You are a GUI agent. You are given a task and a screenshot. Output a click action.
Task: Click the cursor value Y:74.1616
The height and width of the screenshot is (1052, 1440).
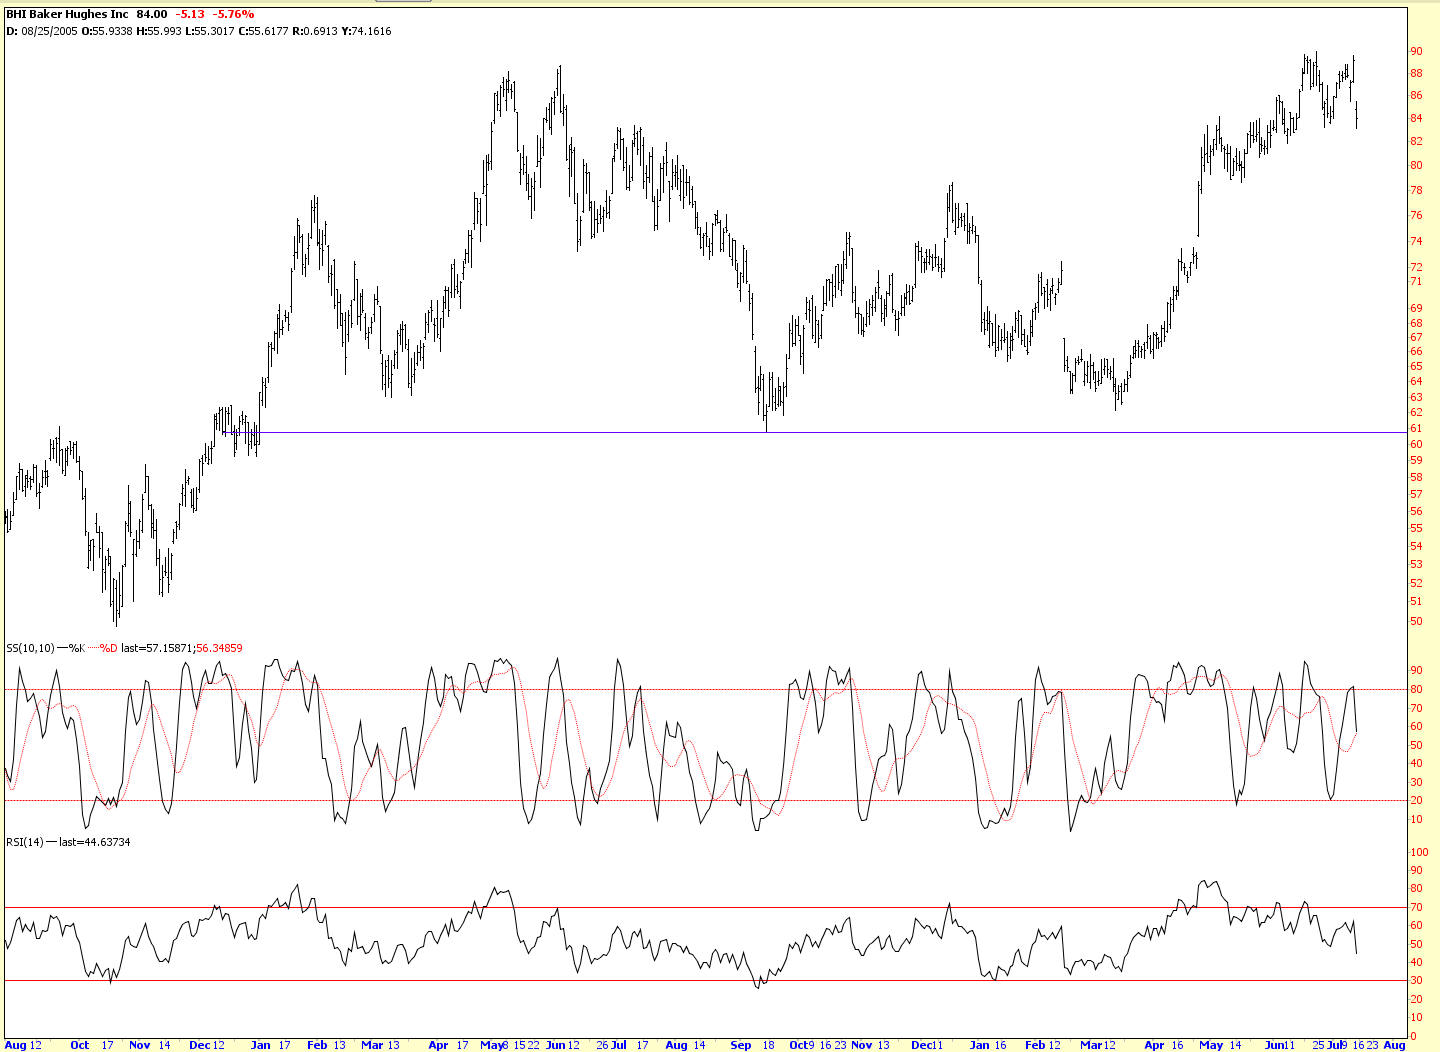(366, 31)
